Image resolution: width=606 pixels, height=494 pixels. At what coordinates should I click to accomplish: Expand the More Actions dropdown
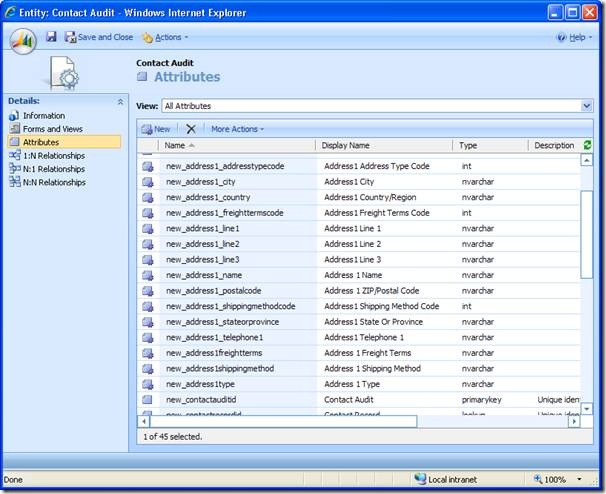[x=237, y=129]
